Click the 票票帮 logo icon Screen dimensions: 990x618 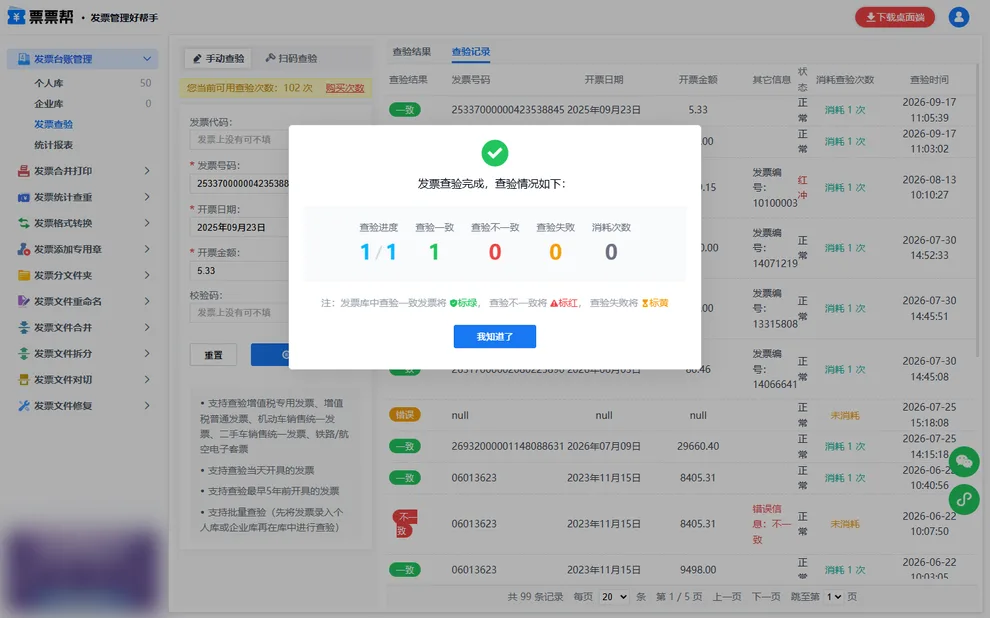click(x=16, y=16)
